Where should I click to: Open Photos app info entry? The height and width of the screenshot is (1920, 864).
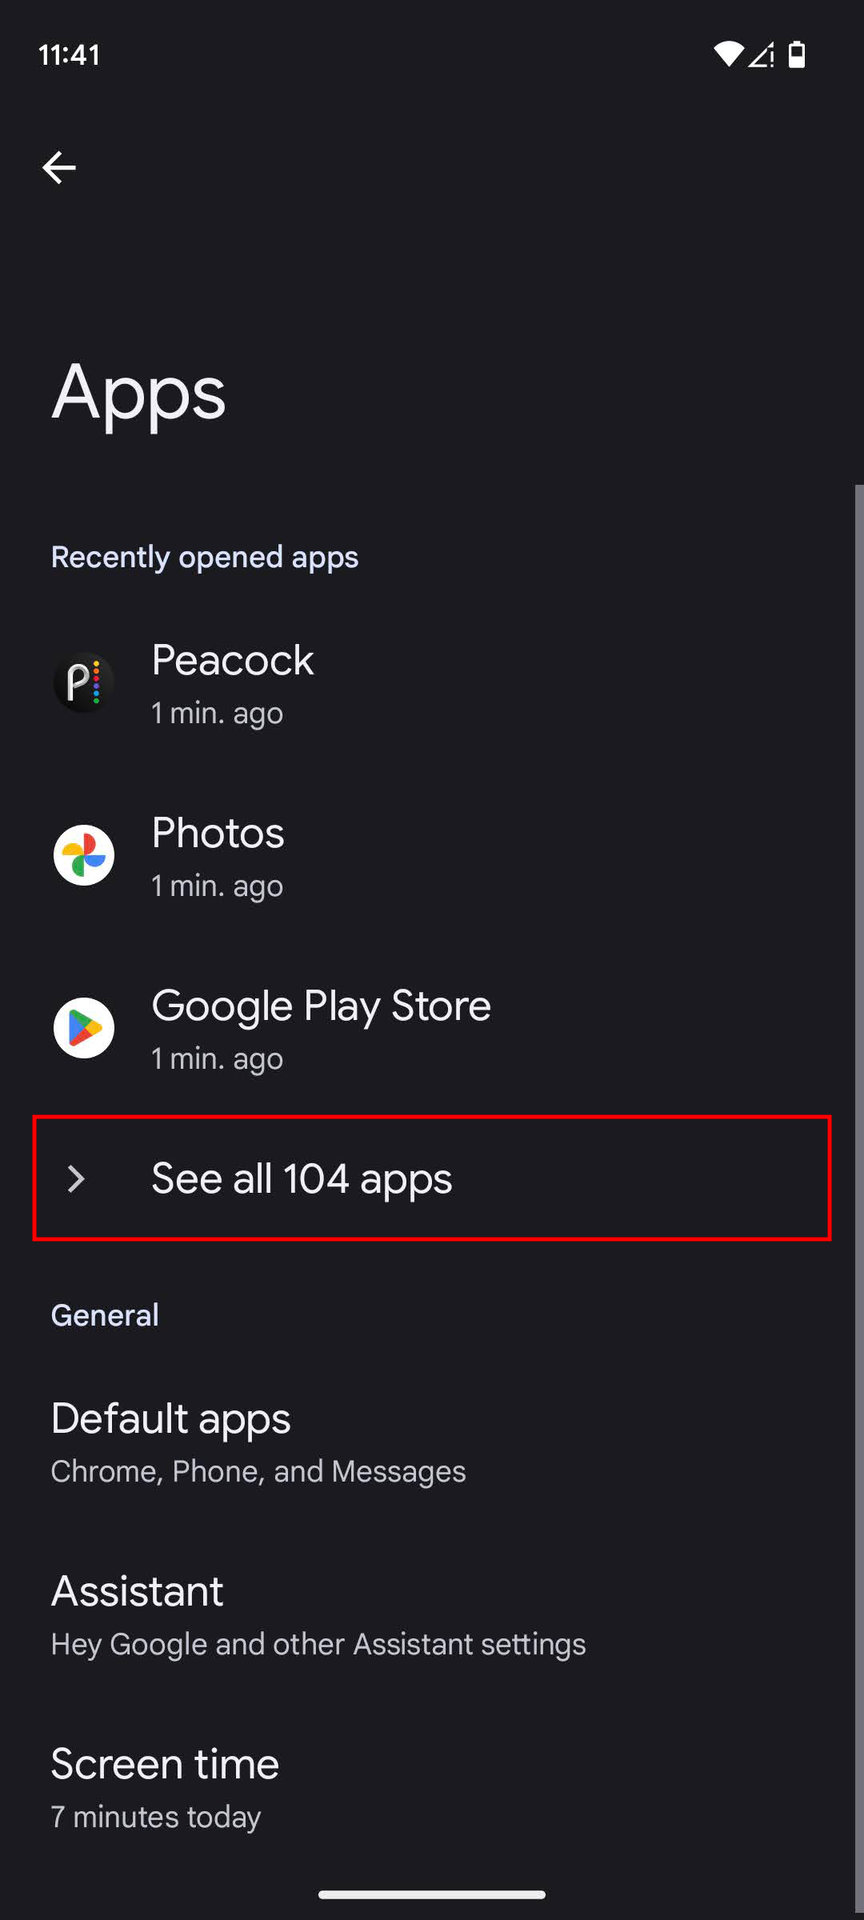tap(218, 857)
